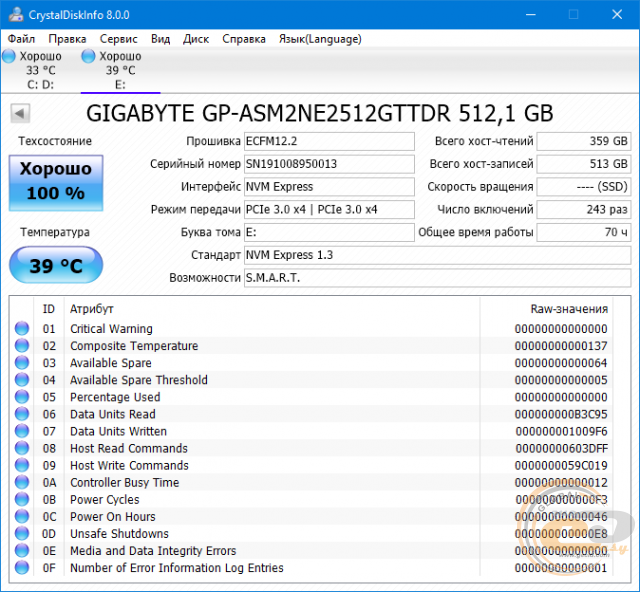Click the Возможности field S.M.A.R.T.
The width and height of the screenshot is (640, 592).
(x=438, y=278)
